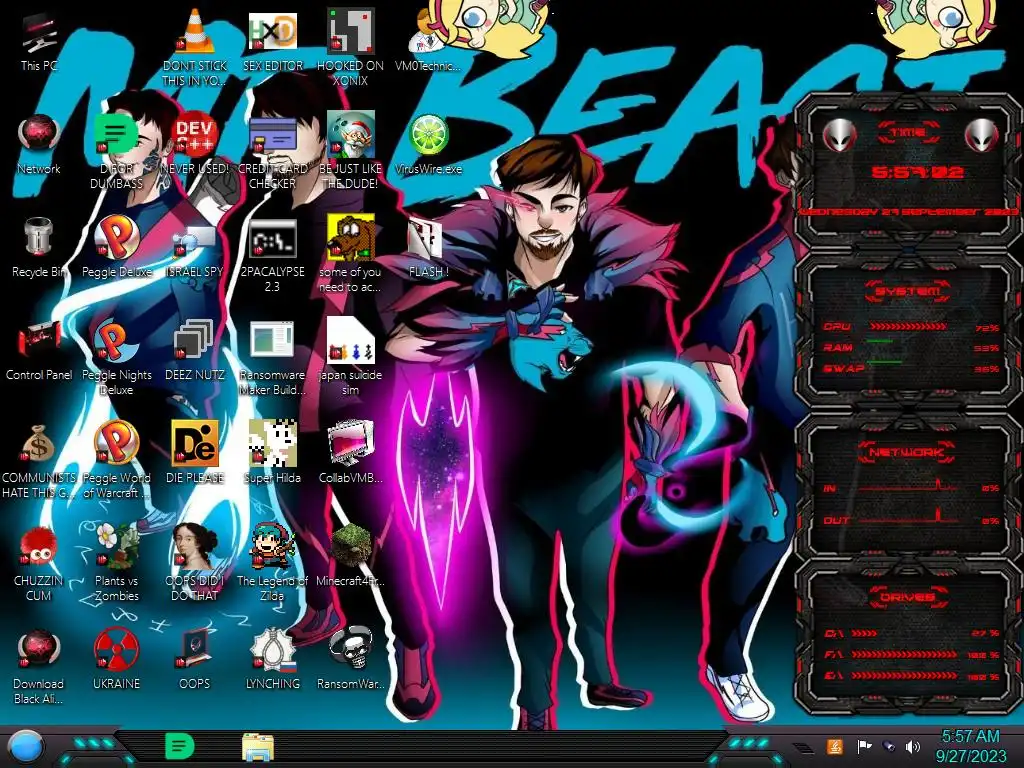Open the 2PACALYPSE 2.3 console icon
The width and height of the screenshot is (1024, 768).
pos(273,255)
